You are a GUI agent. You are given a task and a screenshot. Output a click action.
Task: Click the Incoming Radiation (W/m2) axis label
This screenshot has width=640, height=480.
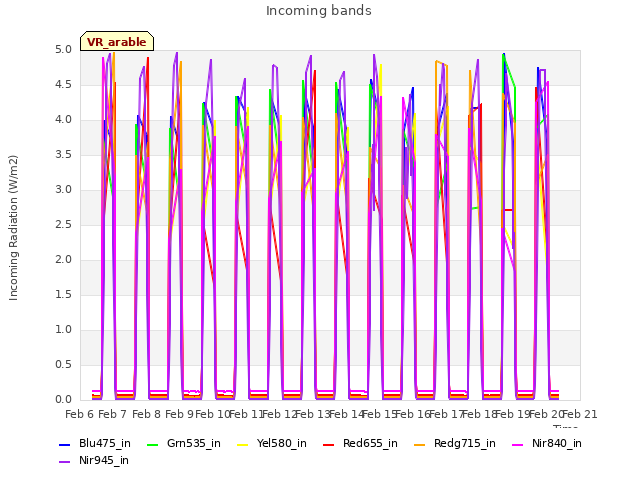13,228
